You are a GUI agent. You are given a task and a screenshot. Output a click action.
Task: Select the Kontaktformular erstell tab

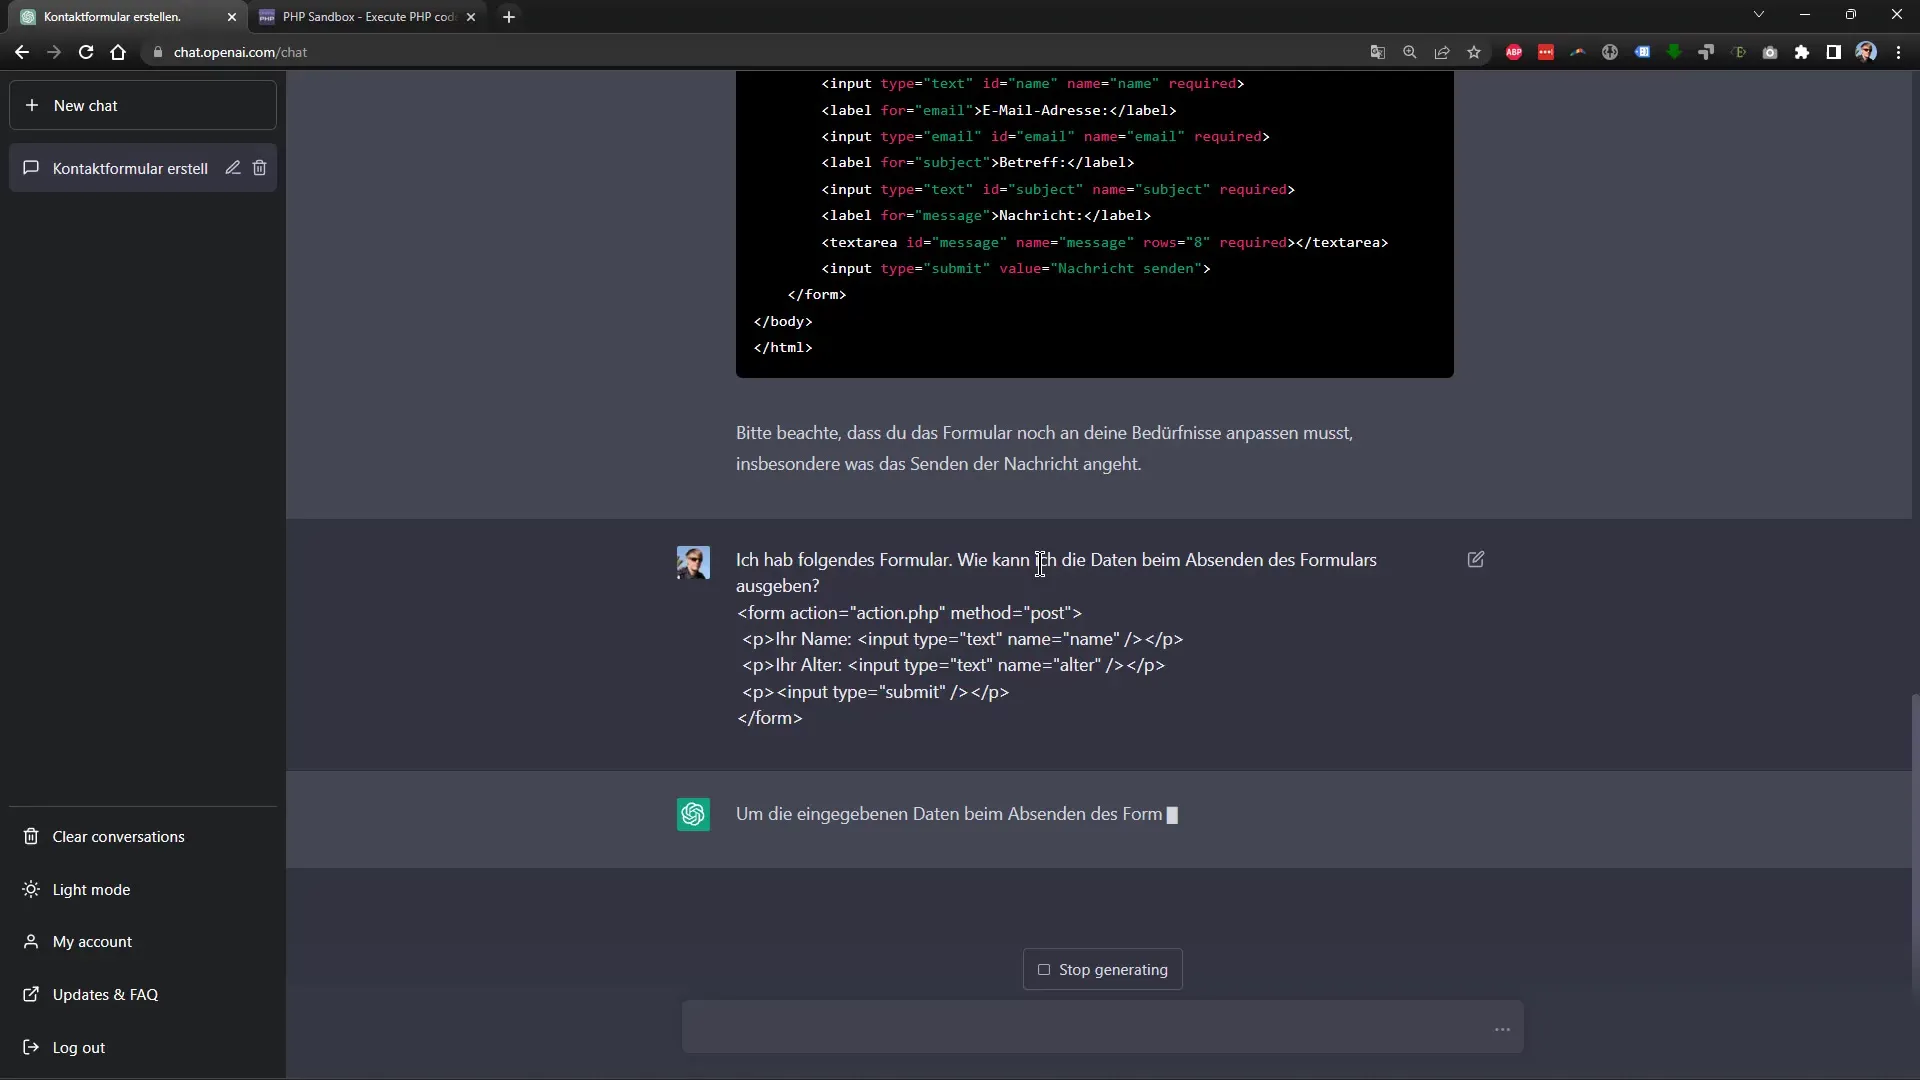(x=115, y=16)
